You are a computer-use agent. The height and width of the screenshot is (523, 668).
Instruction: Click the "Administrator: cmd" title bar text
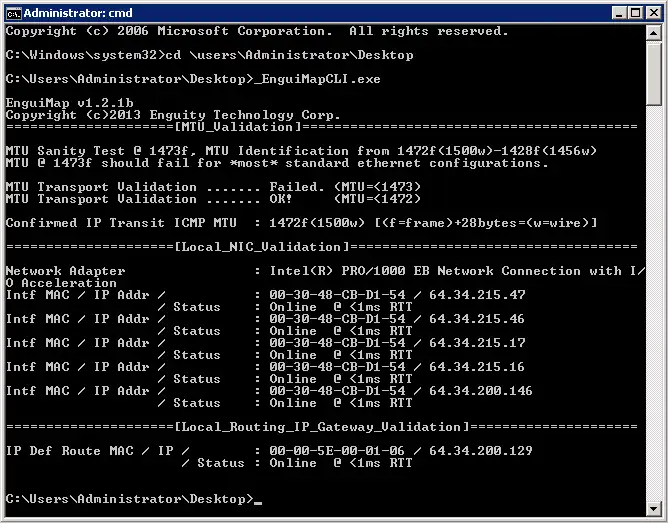(x=70, y=12)
